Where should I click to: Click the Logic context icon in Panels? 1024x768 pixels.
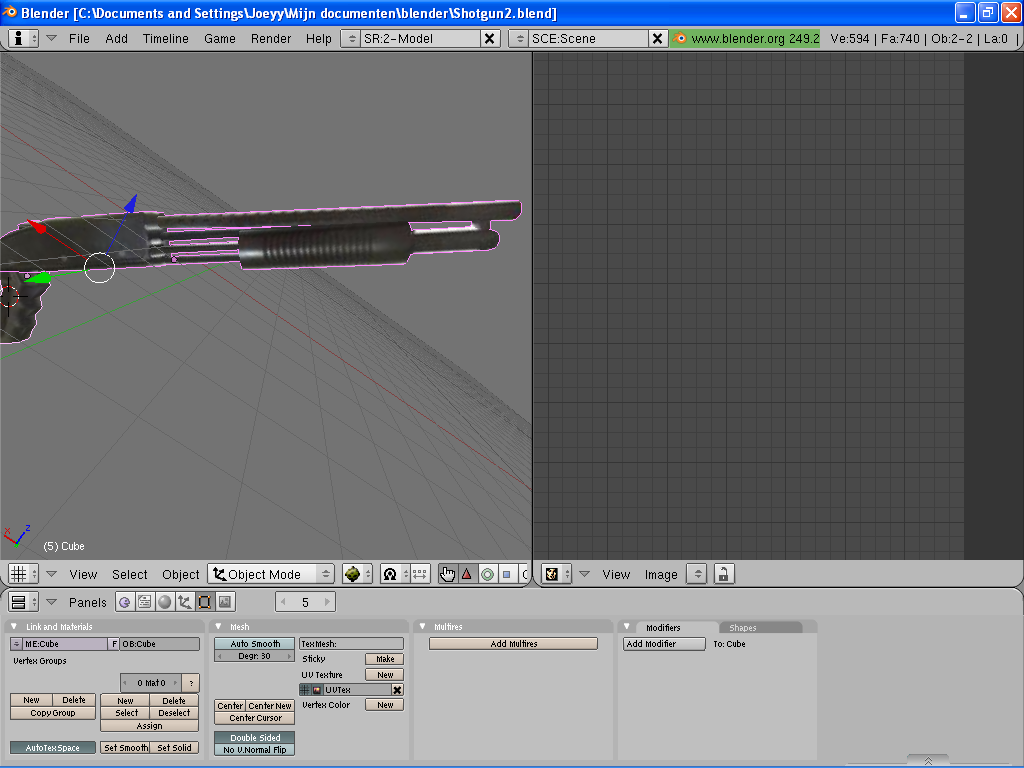tap(124, 602)
